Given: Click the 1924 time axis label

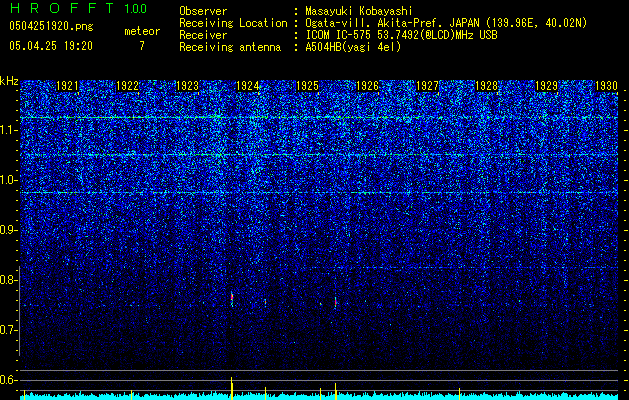Looking at the screenshot, I should [x=248, y=86].
